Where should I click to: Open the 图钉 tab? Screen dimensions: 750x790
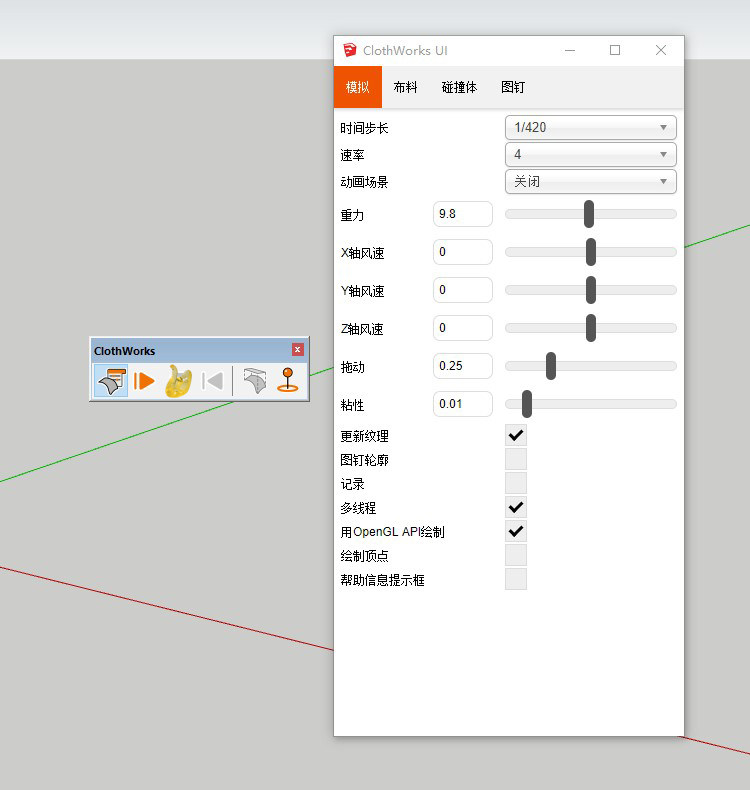click(513, 87)
